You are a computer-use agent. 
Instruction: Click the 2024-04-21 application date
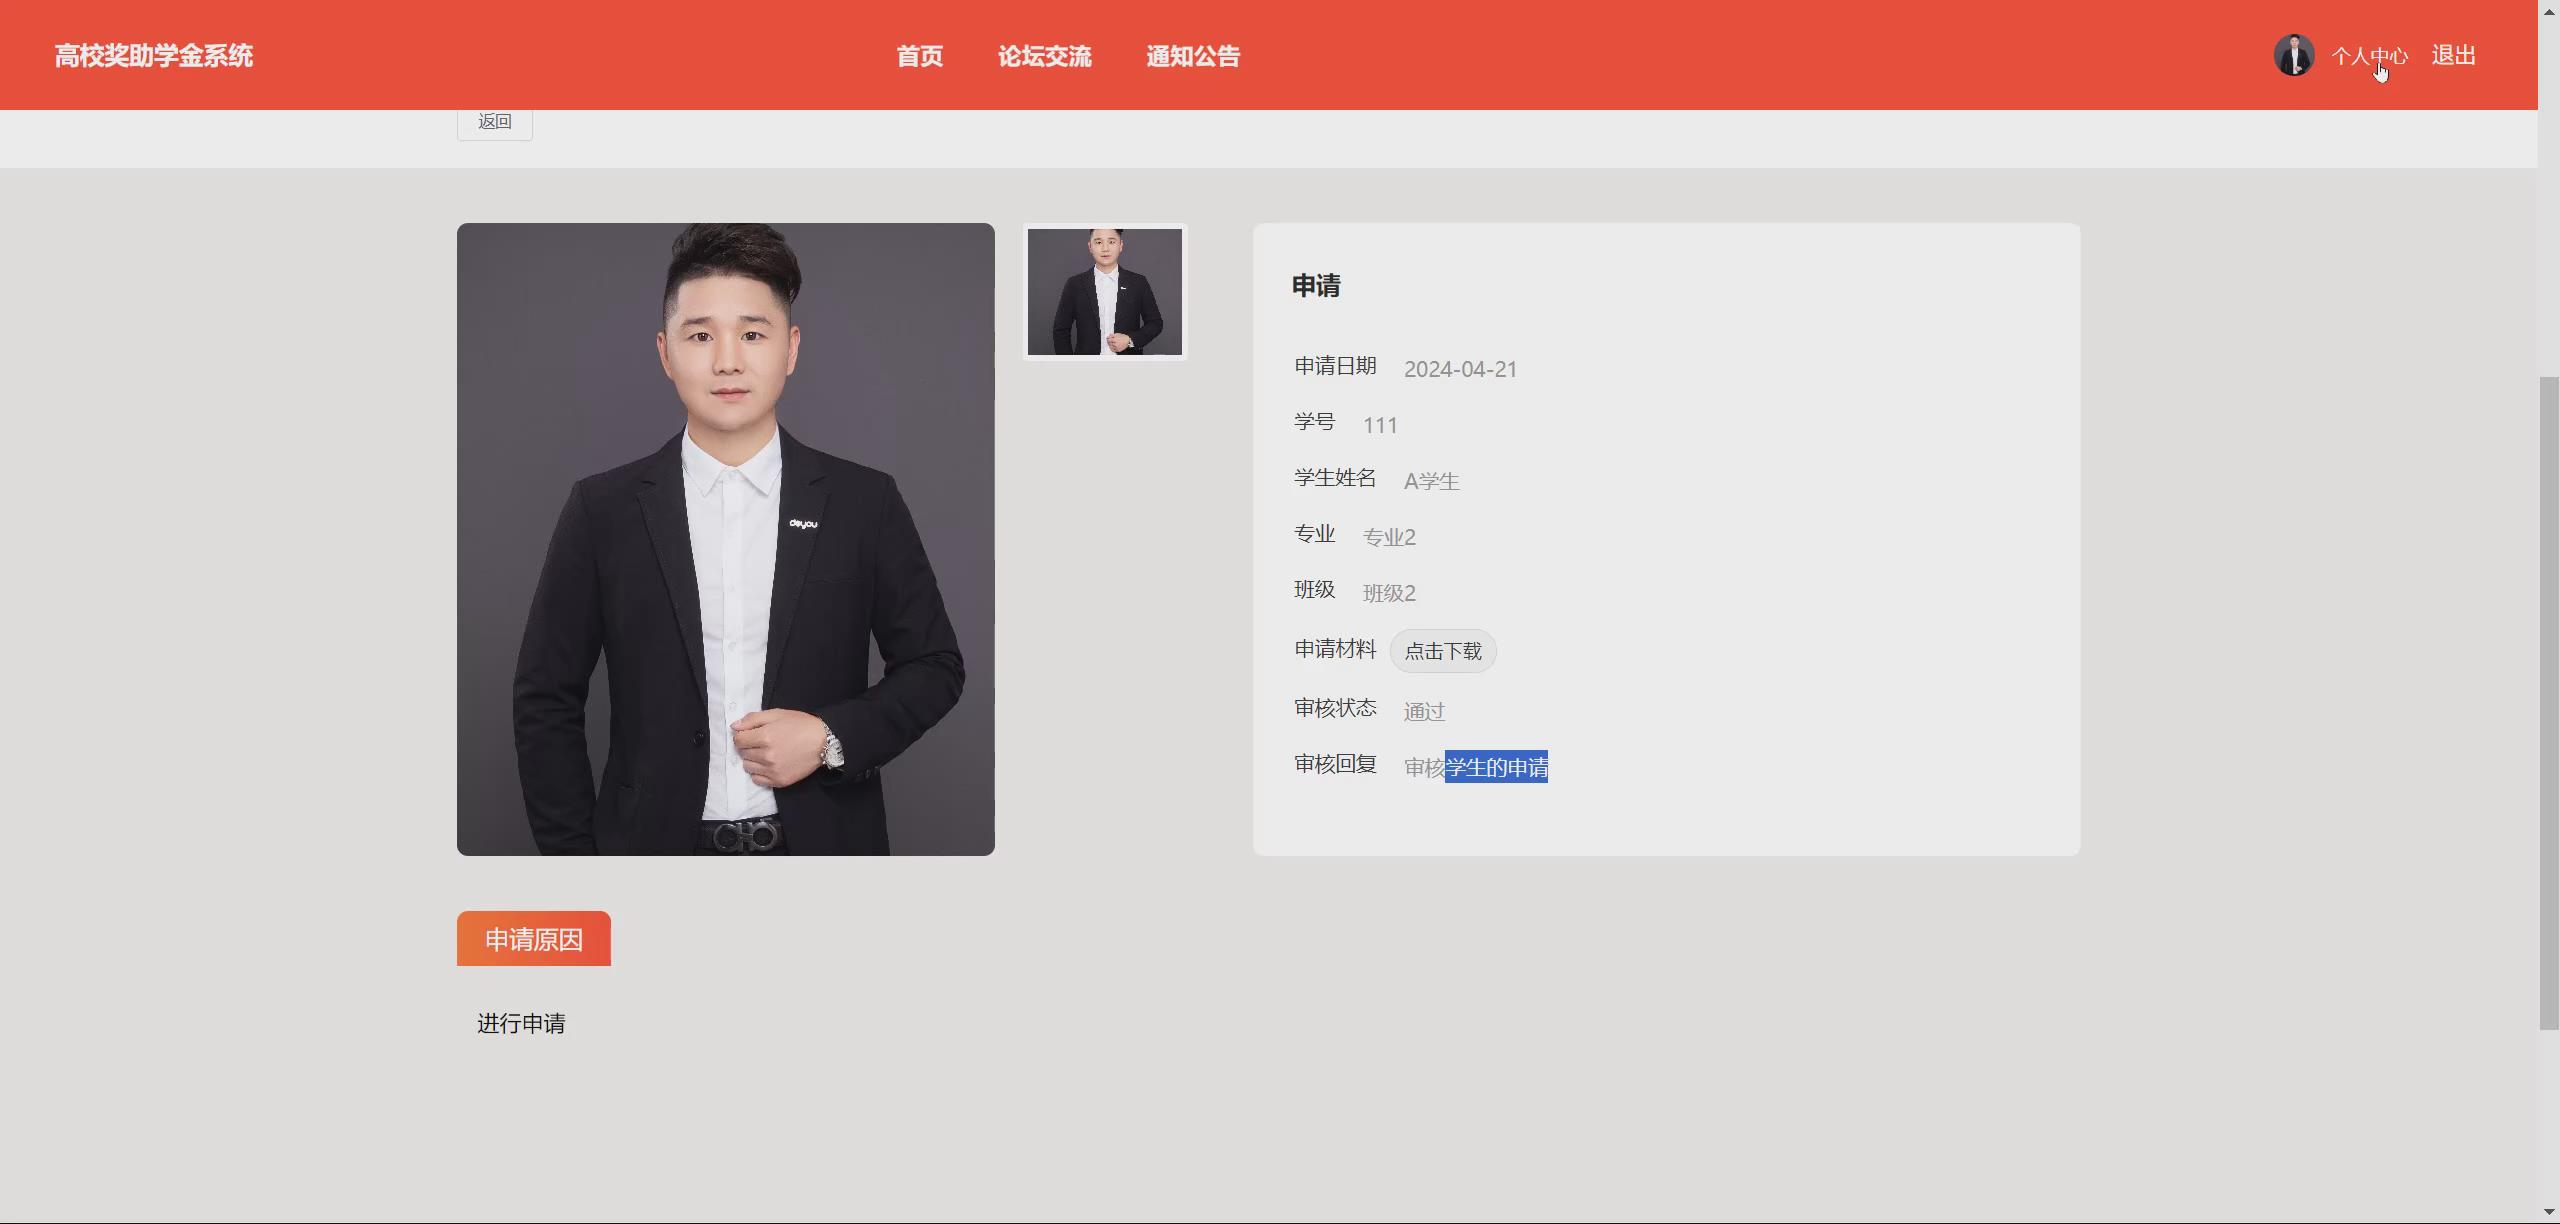point(1460,369)
